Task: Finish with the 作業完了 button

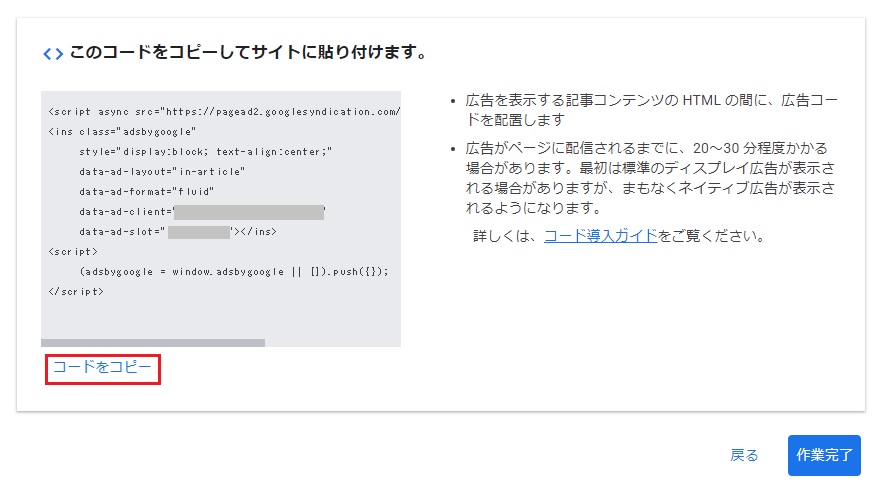Action: (824, 455)
